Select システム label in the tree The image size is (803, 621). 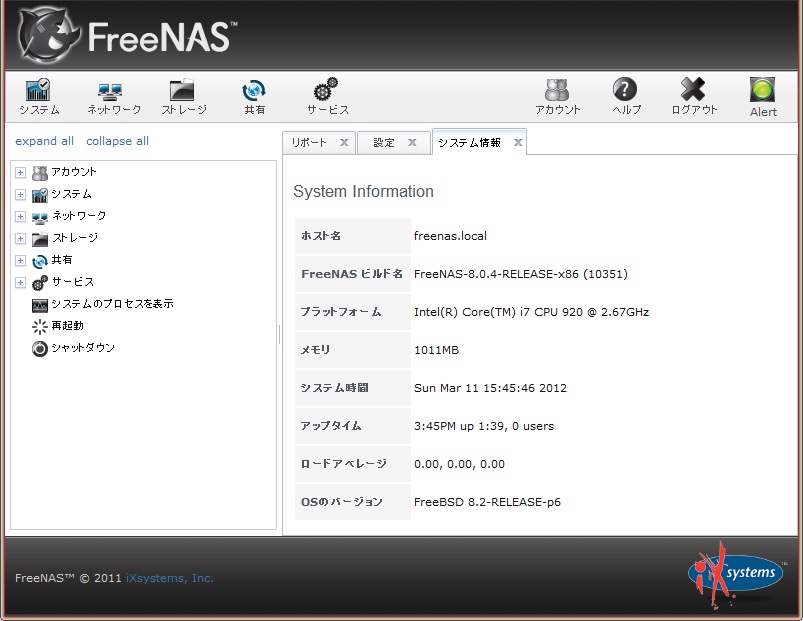(72, 194)
